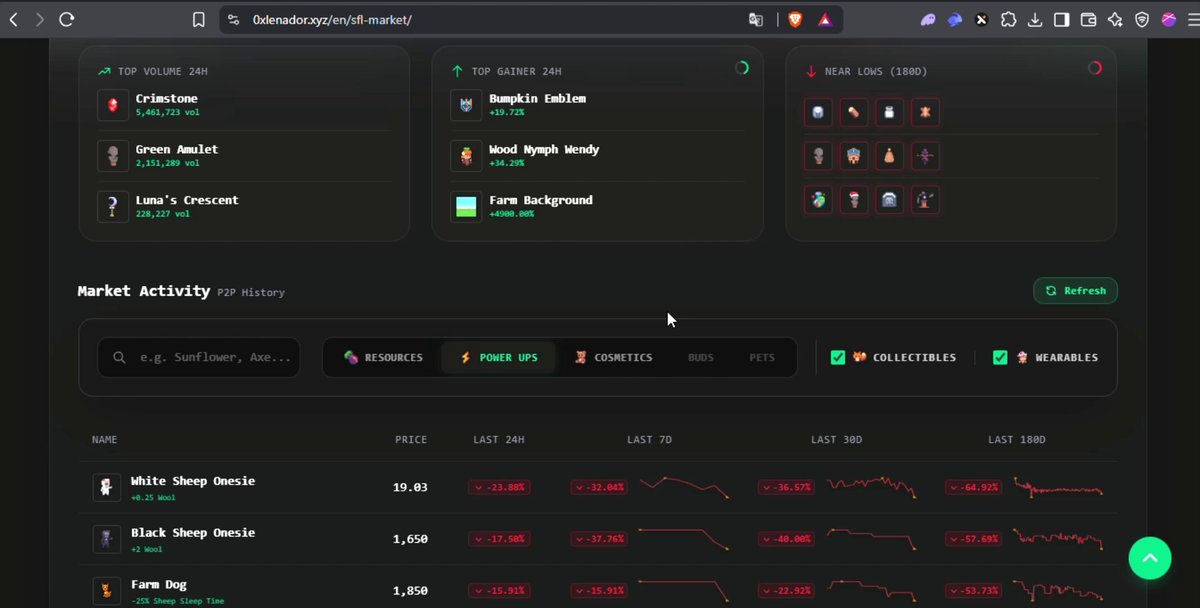Click the translate page icon

756,19
